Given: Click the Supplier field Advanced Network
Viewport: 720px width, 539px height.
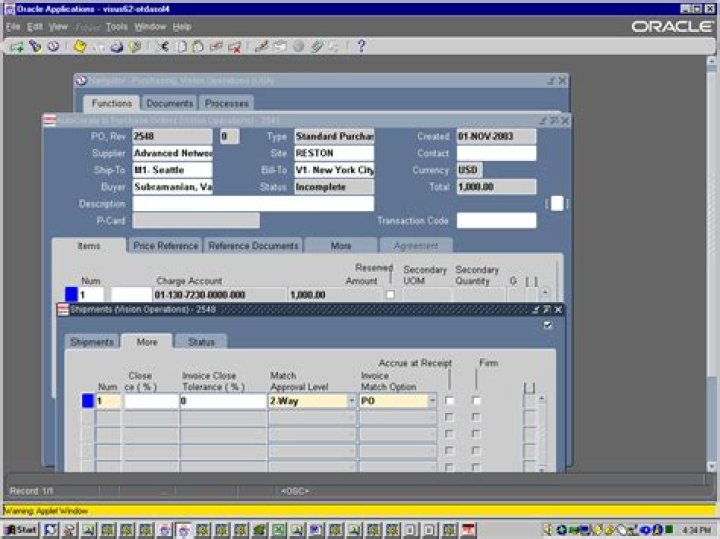Looking at the screenshot, I should [172, 153].
